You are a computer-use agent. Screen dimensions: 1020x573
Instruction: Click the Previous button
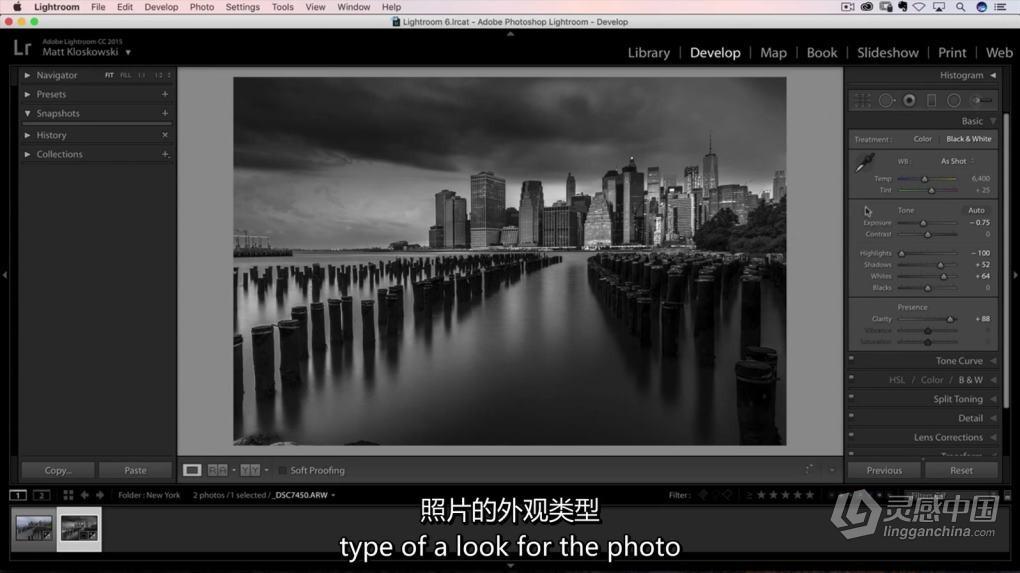(884, 470)
